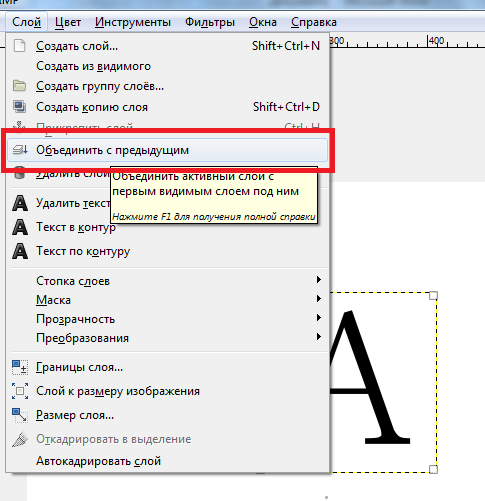This screenshot has height=501, width=485.
Task: Click the merge down layers icon
Action: pos(20,150)
